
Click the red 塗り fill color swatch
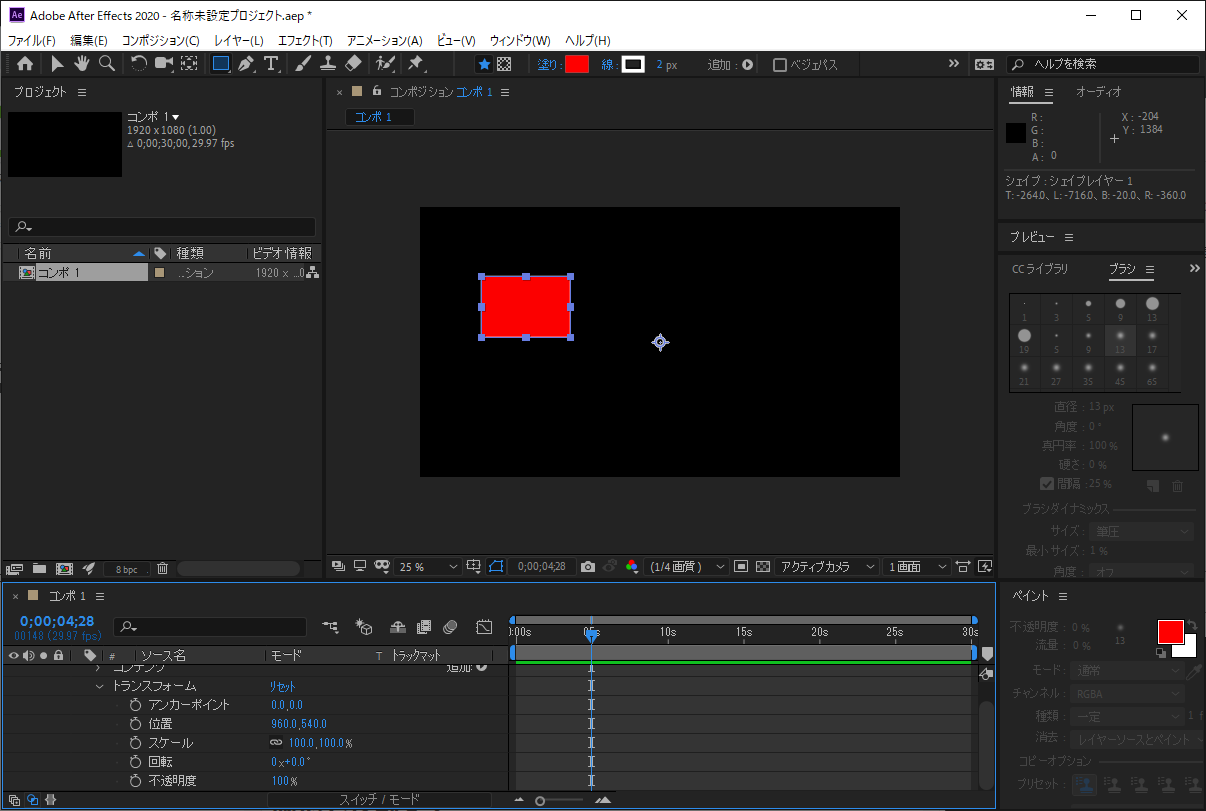(x=577, y=65)
